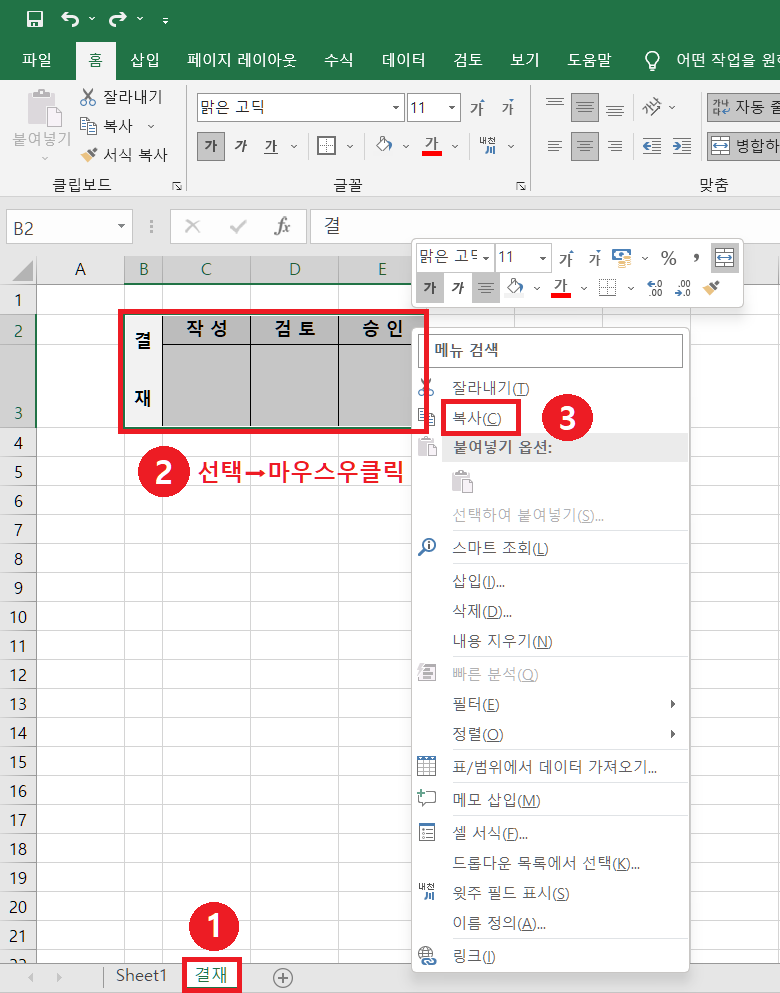780x993 pixels.
Task: Click the text orientation icon in ribbon
Action: click(652, 107)
